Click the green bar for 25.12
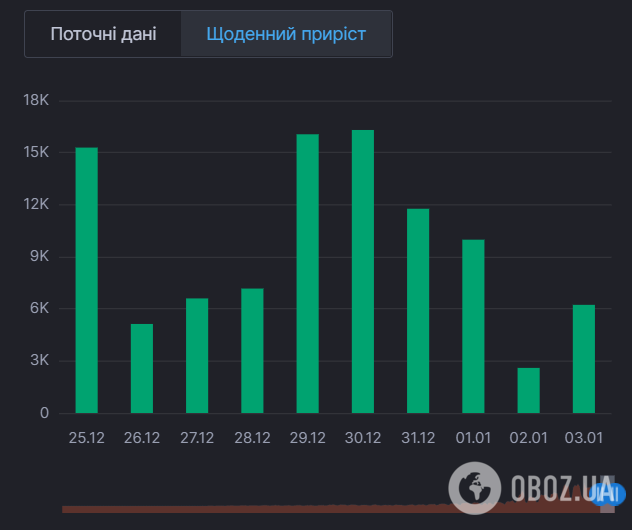632x530 pixels. coord(87,280)
